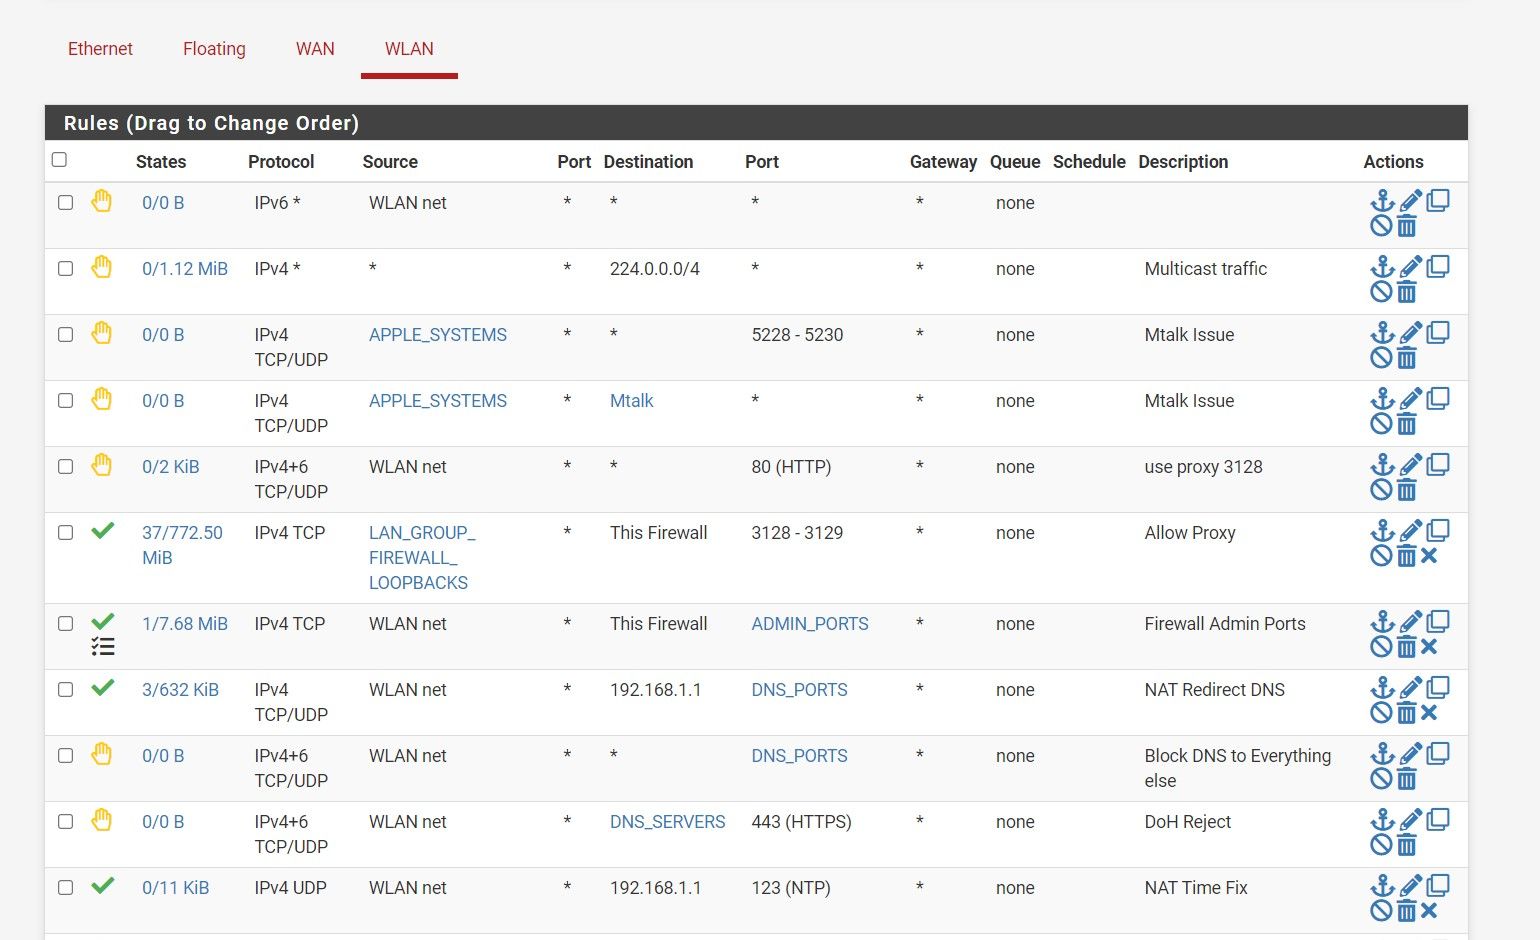The height and width of the screenshot is (940, 1540).
Task: Check the NAT Time Fix rule checkbox
Action: [66, 887]
